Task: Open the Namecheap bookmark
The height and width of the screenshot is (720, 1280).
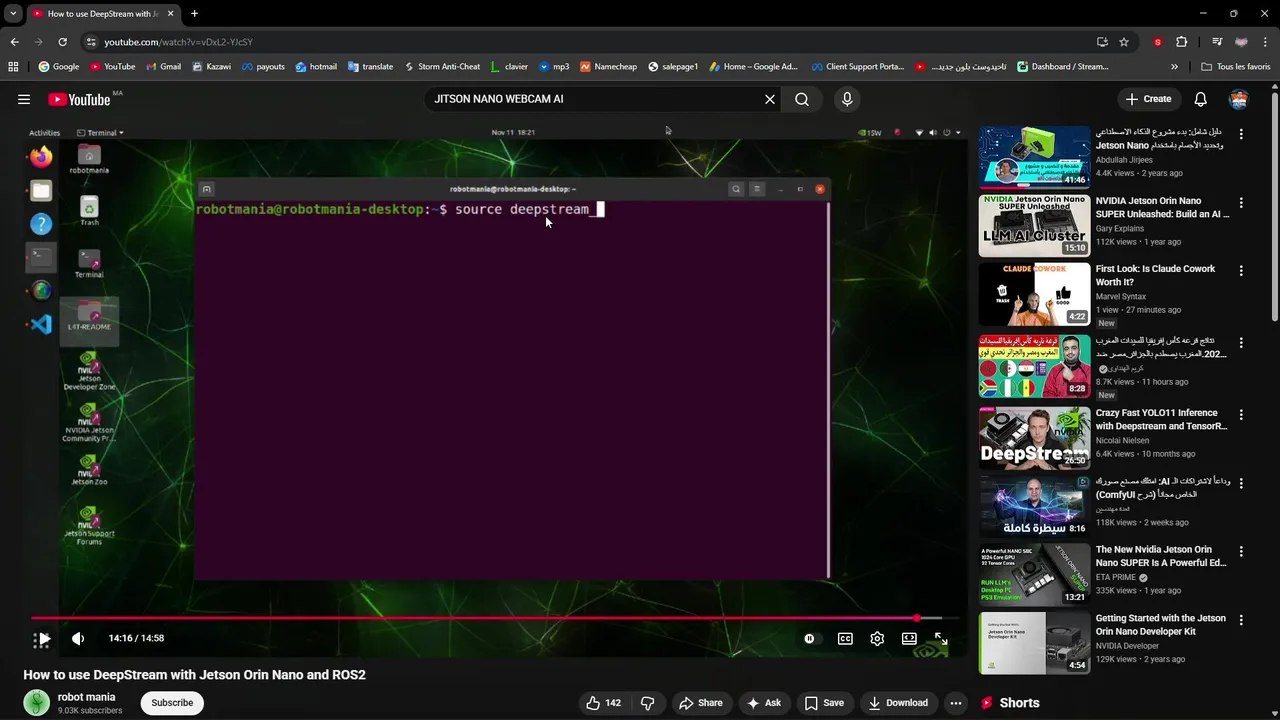Action: coord(608,67)
